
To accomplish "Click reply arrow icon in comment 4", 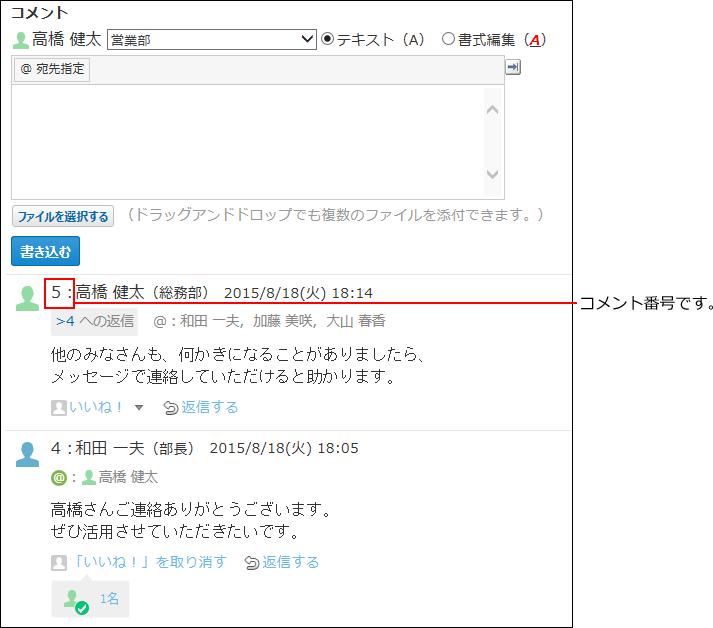I will pyautogui.click(x=252, y=563).
